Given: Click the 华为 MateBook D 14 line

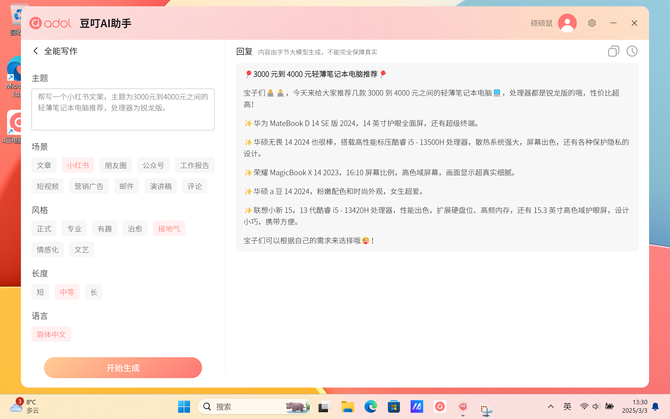Looking at the screenshot, I should (x=361, y=123).
